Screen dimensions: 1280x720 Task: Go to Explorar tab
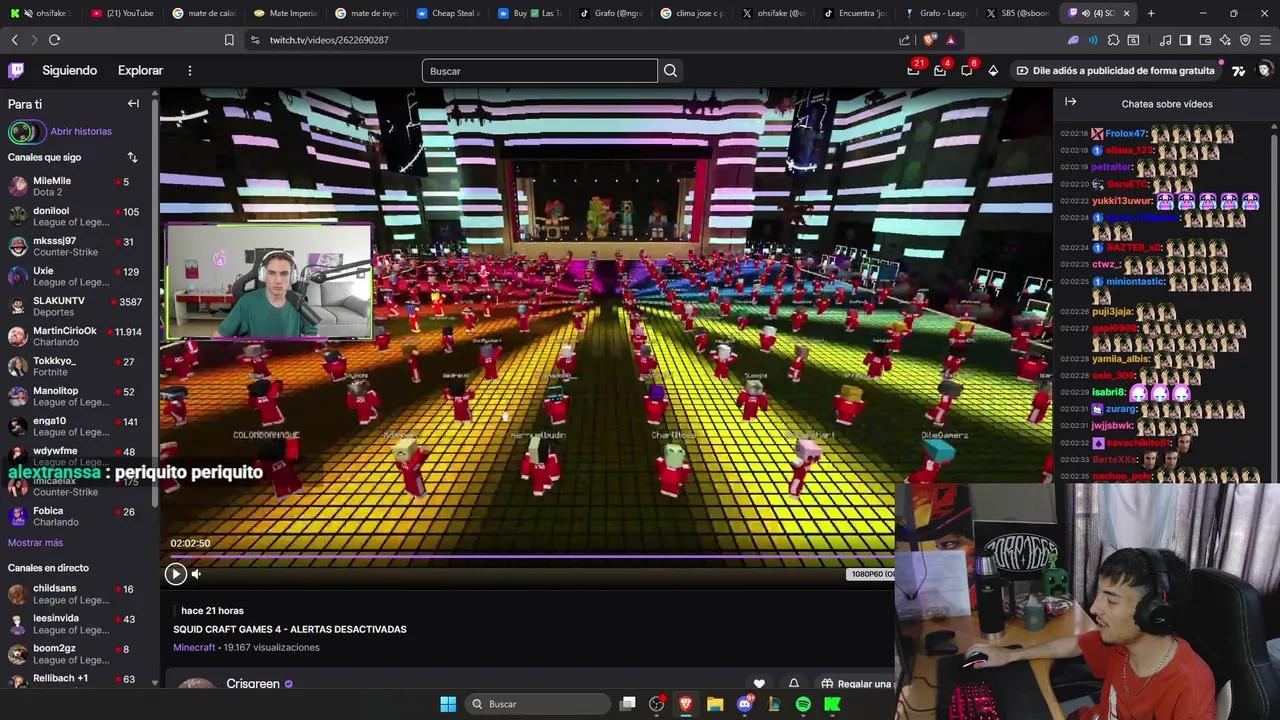(x=140, y=70)
